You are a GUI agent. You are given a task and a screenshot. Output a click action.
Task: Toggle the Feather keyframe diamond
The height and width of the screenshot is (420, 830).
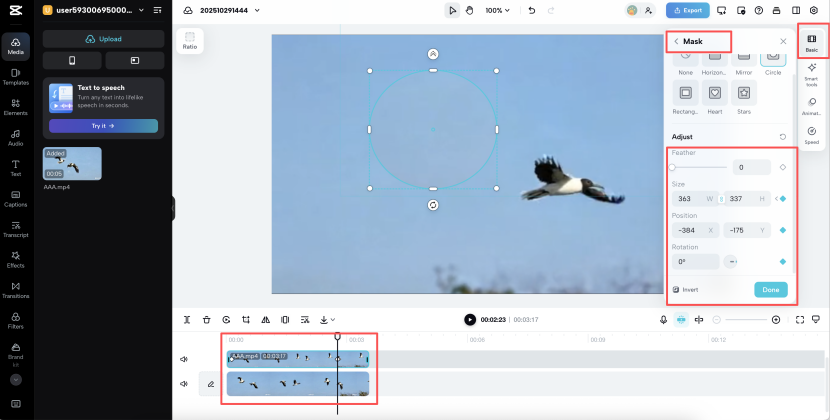click(783, 167)
